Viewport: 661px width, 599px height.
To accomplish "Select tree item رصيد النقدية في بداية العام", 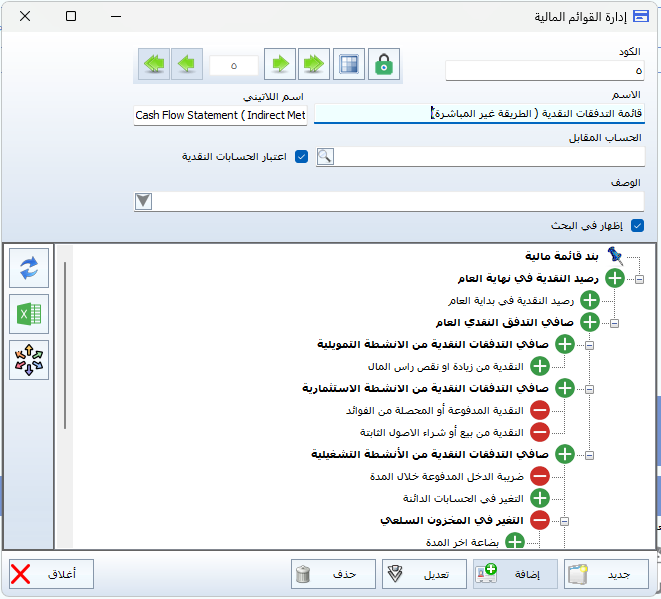I will point(511,300).
